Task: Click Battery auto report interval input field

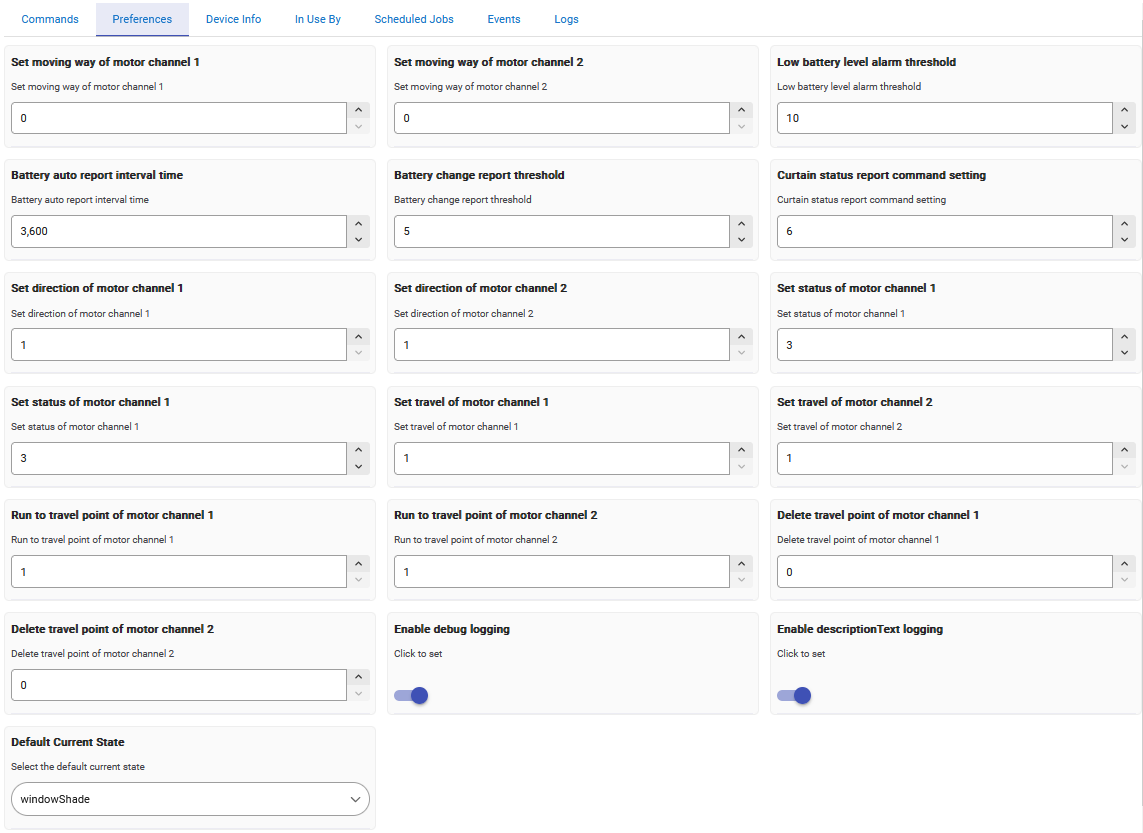Action: click(x=178, y=232)
